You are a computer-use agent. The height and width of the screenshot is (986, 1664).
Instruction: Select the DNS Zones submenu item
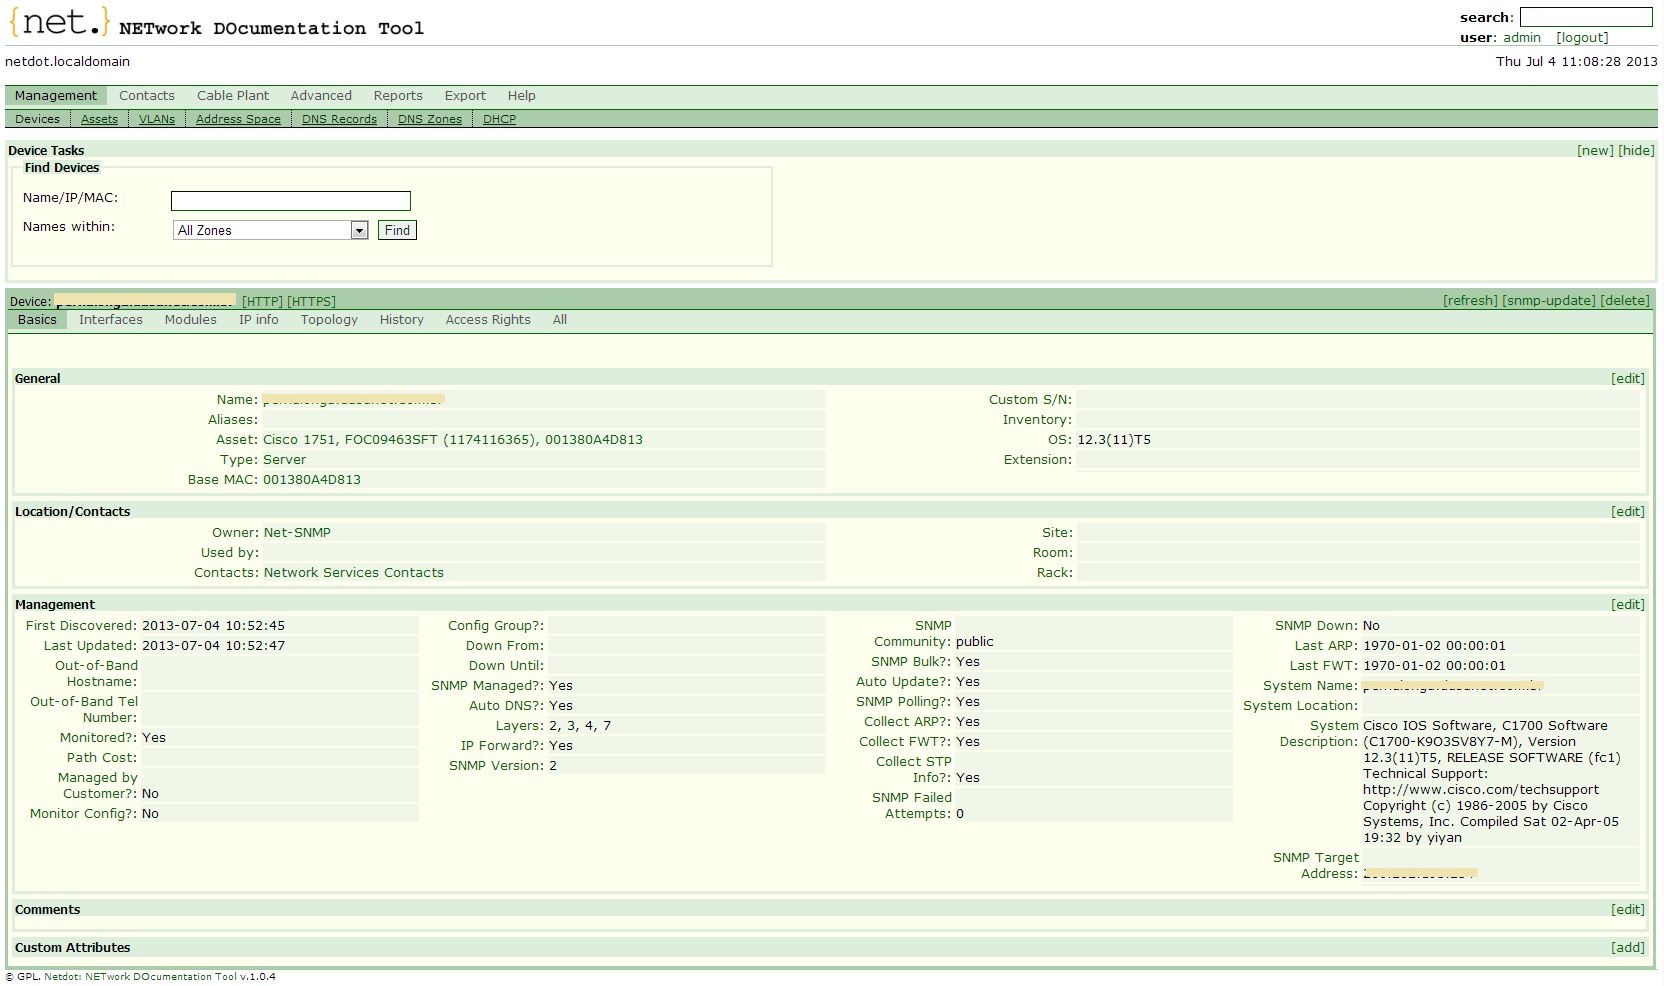pos(428,118)
